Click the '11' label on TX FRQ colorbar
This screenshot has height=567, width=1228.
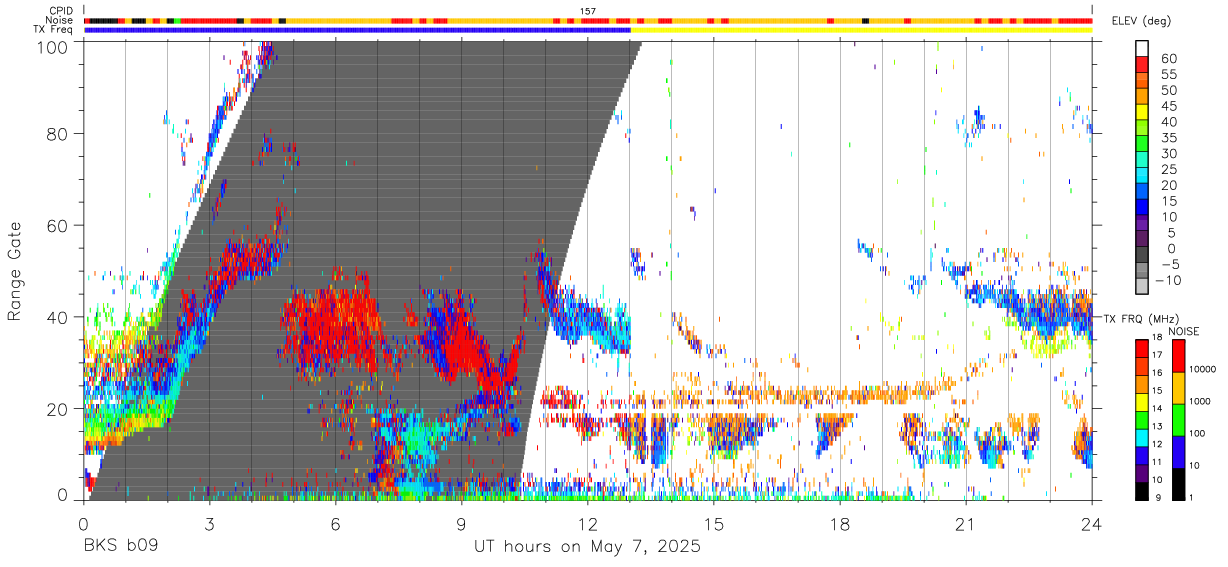tap(1157, 462)
